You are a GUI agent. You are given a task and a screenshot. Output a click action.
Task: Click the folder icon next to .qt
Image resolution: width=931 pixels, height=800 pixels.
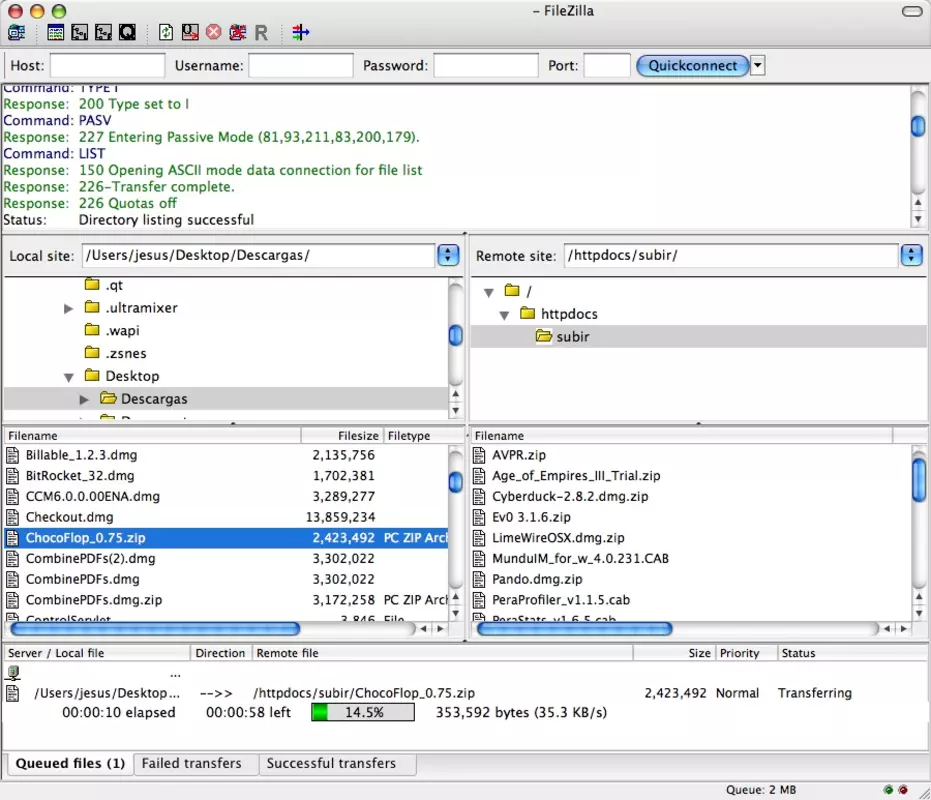[92, 284]
